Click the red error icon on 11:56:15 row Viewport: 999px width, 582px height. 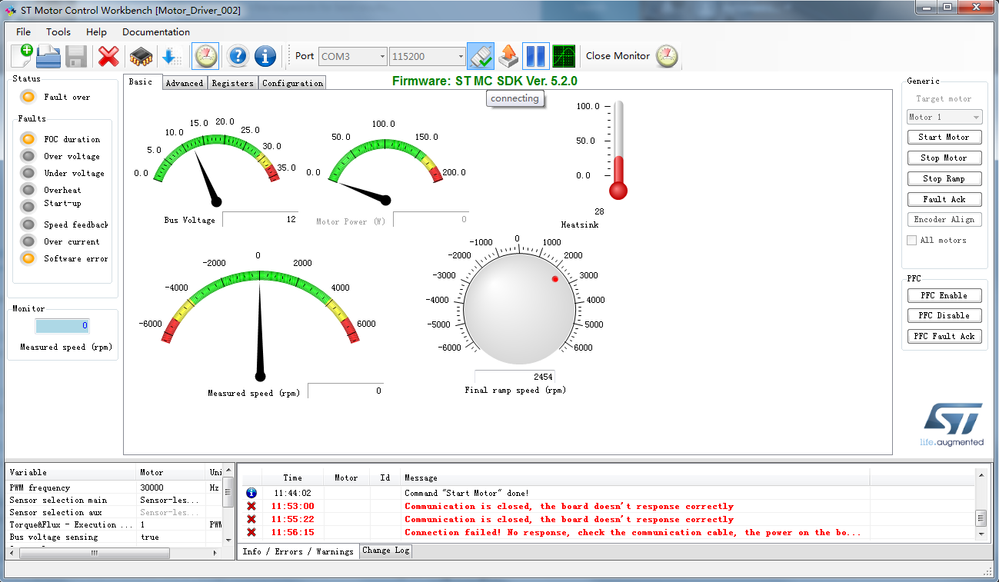pyautogui.click(x=251, y=532)
